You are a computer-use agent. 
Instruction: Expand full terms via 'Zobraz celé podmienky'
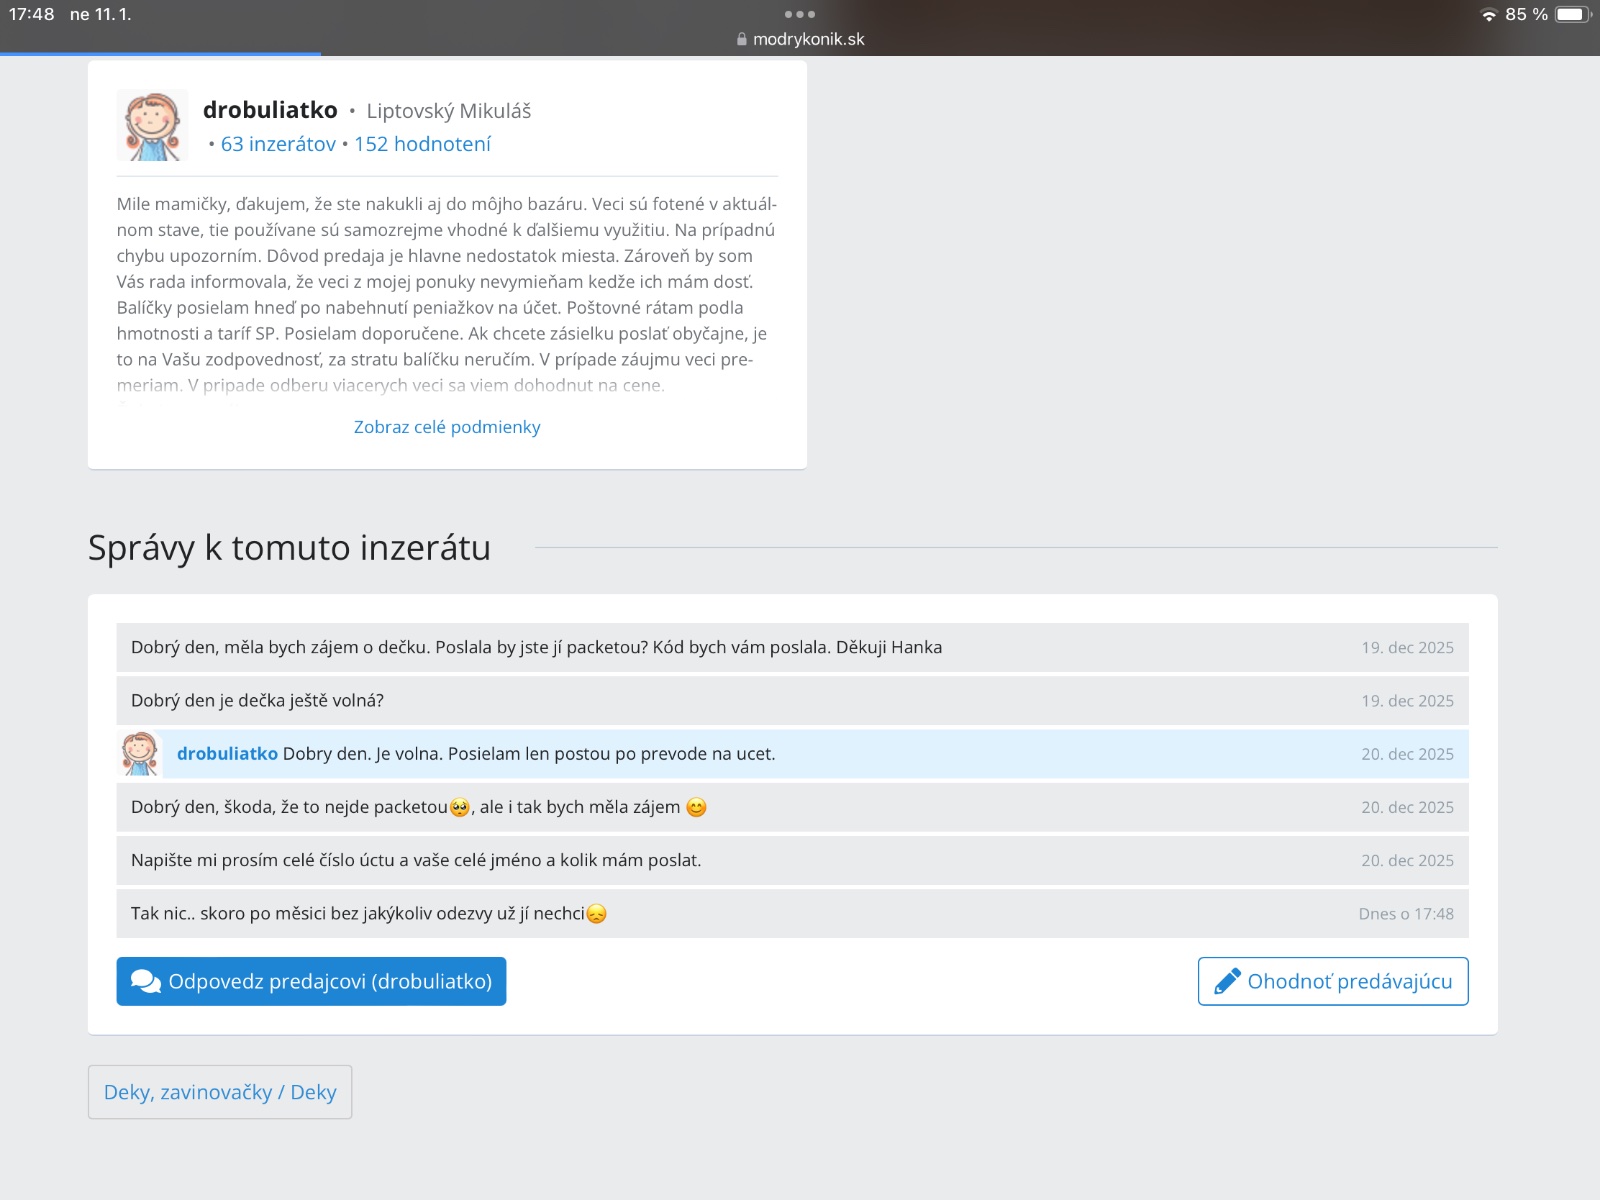click(x=447, y=427)
